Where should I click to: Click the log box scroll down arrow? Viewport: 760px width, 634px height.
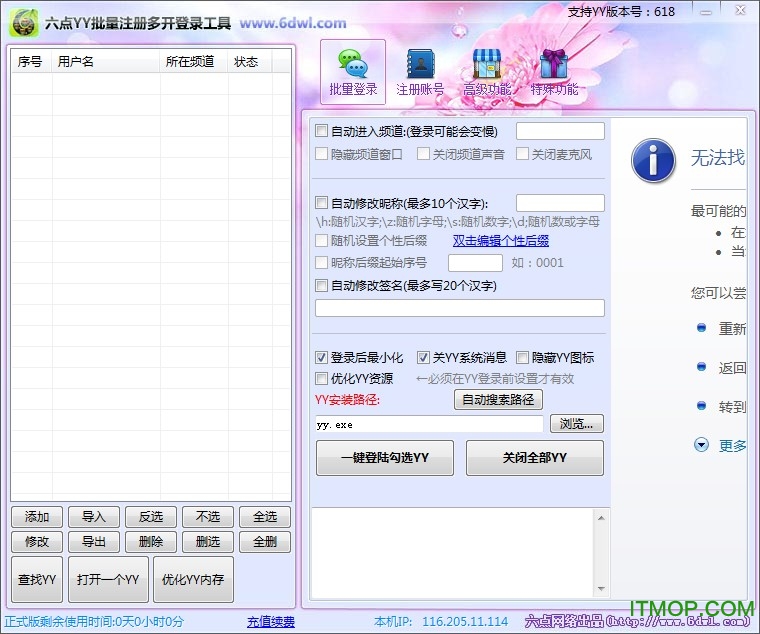coord(601,589)
